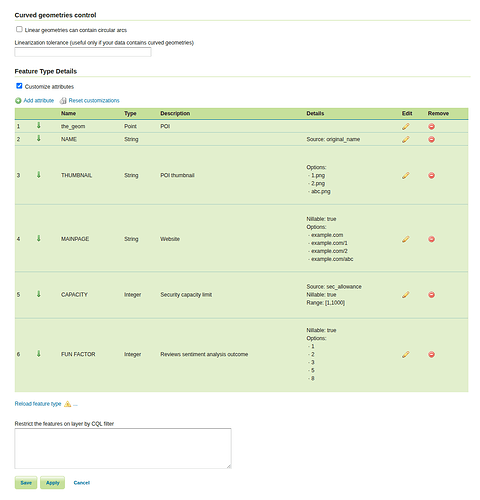Remove the NAME attribute row

431,139
